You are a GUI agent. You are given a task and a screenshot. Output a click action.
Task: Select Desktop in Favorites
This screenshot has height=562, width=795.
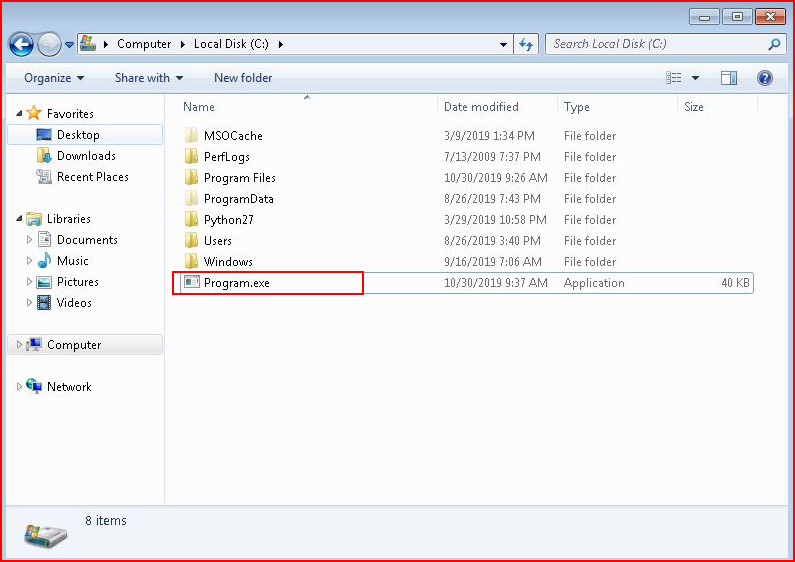[85, 135]
